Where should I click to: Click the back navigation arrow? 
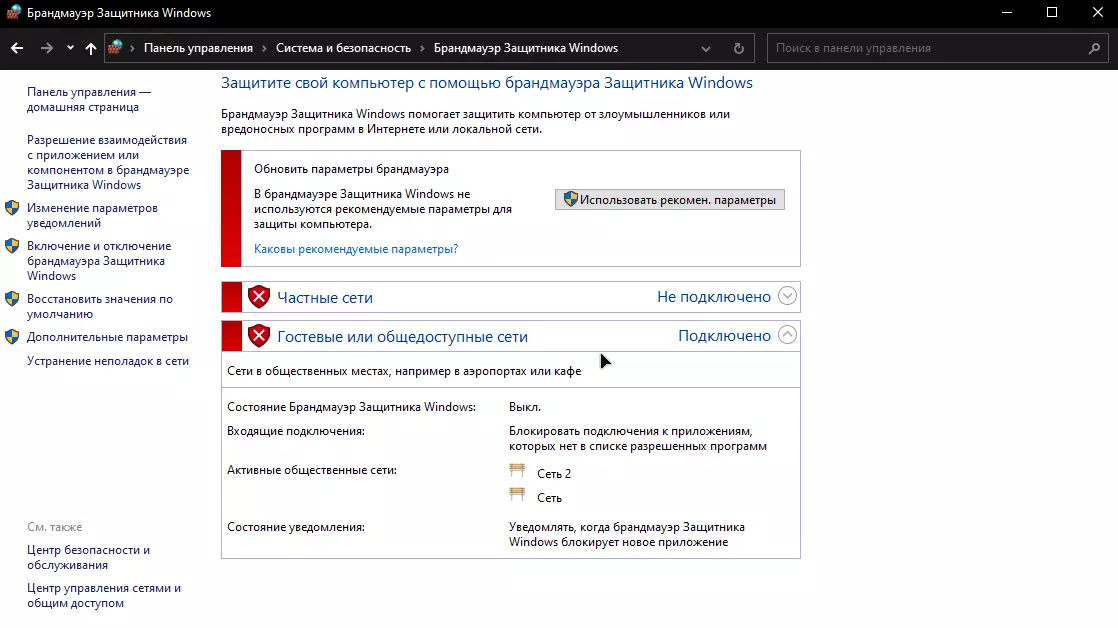pos(17,48)
